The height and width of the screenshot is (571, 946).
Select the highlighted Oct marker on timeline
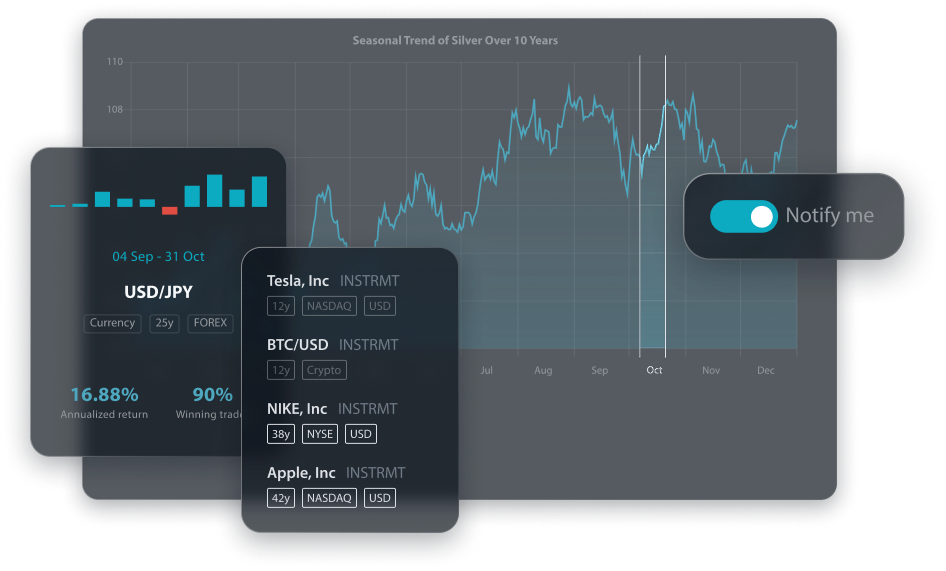(x=654, y=370)
